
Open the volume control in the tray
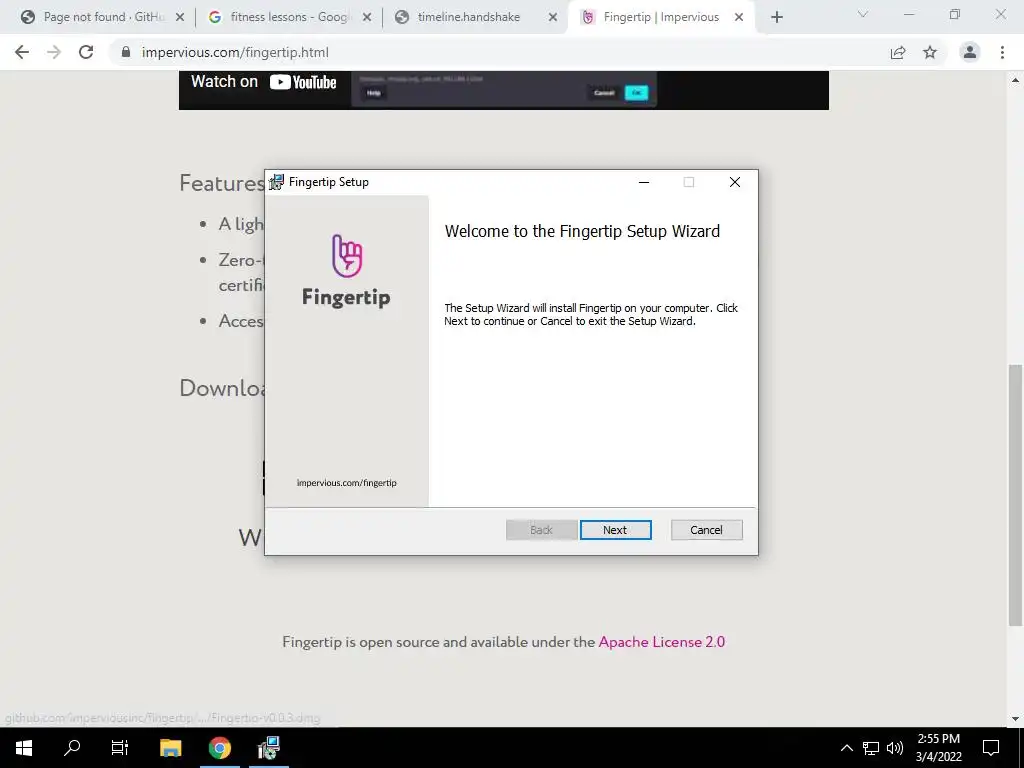click(x=895, y=748)
